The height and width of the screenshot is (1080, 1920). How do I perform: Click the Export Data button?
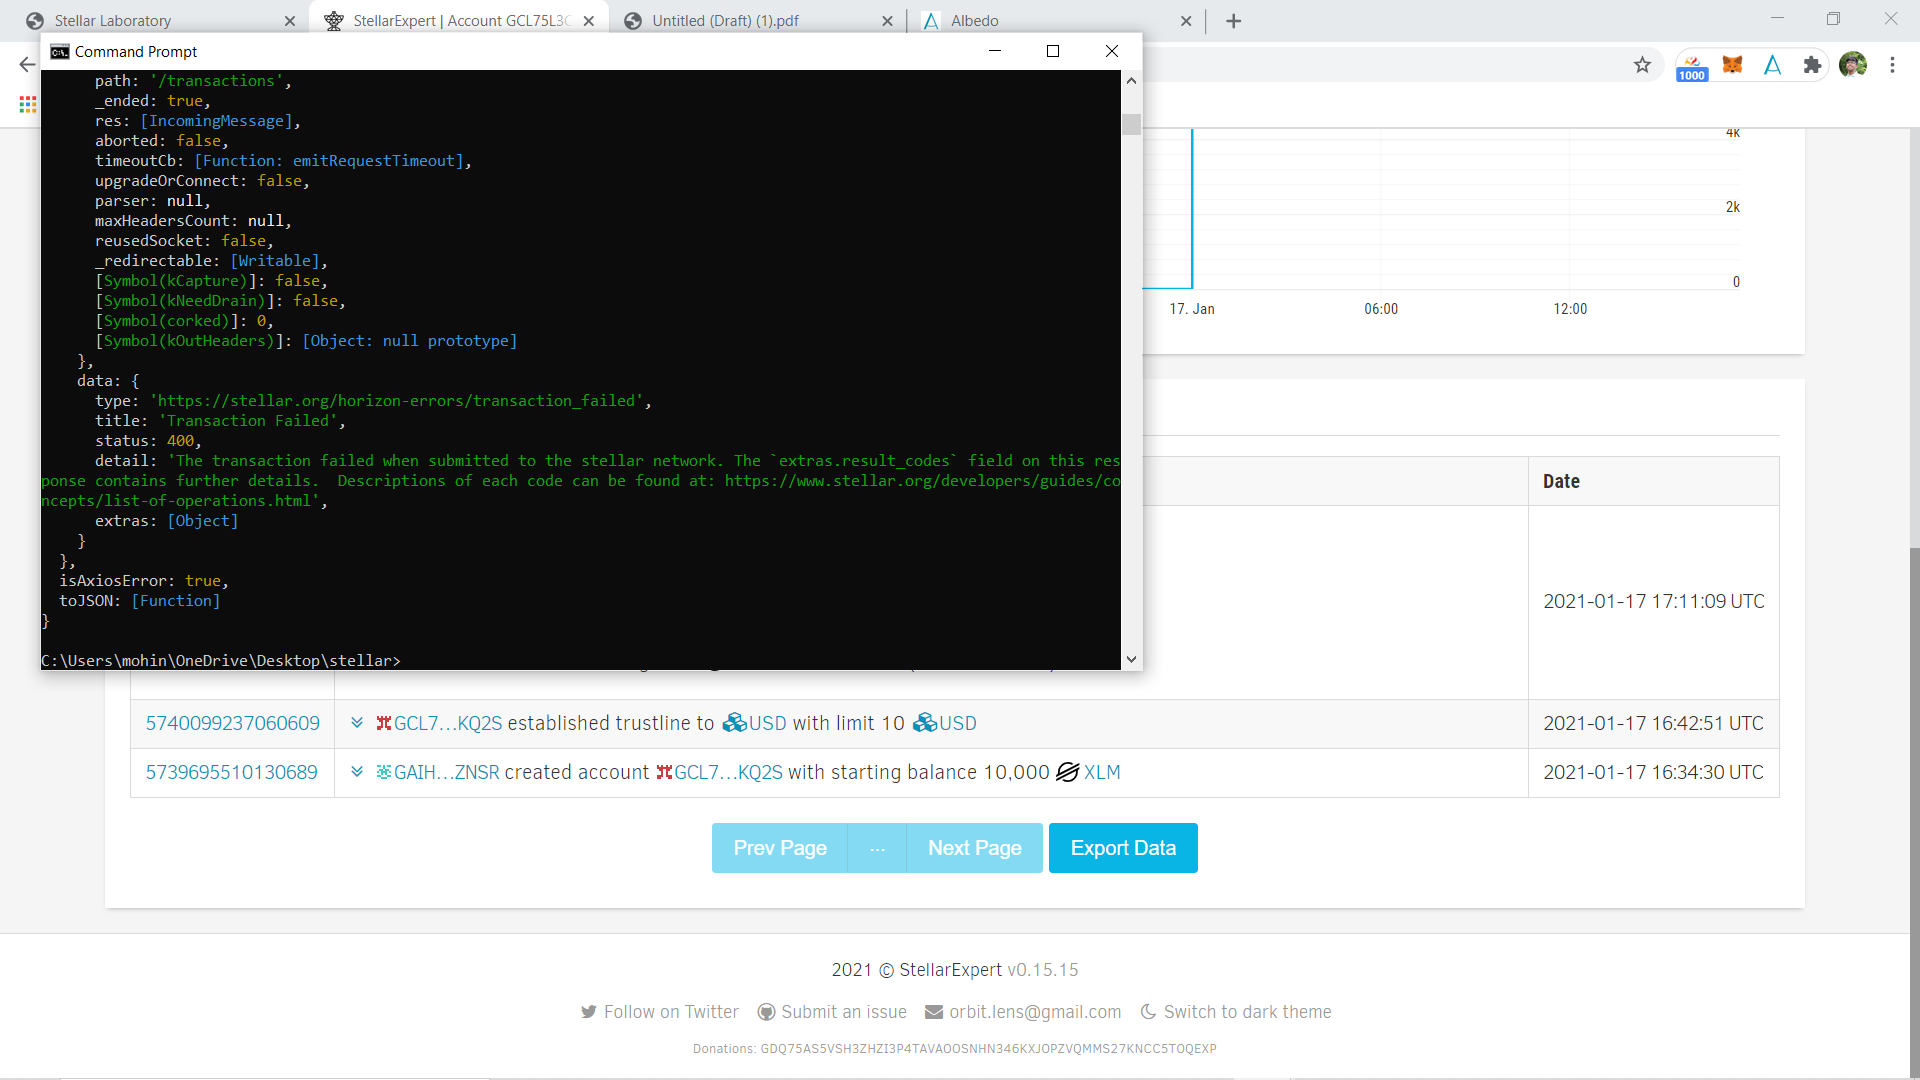(x=1123, y=848)
